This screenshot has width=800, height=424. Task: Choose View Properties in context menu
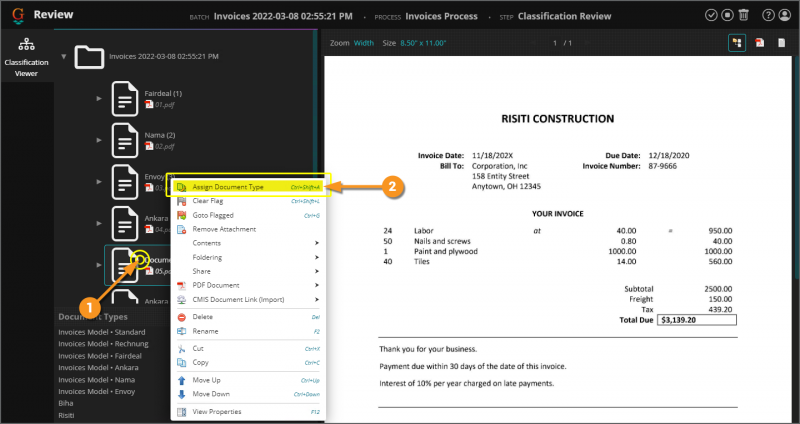249,412
